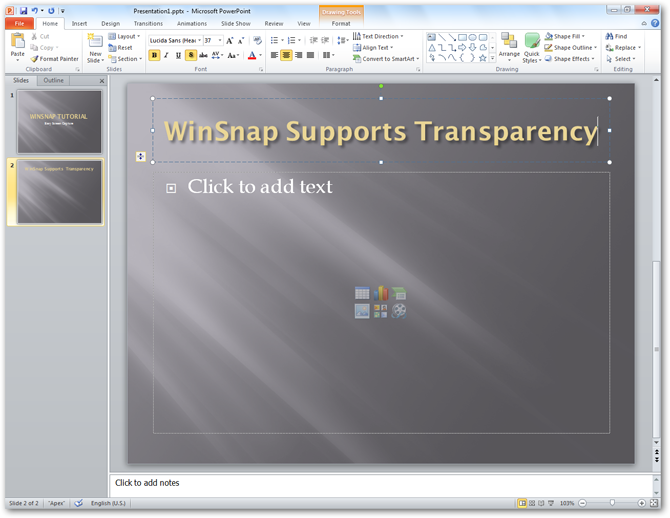Viewport: 670px width, 518px height.
Task: Align text right in paragraph group
Action: 299,55
